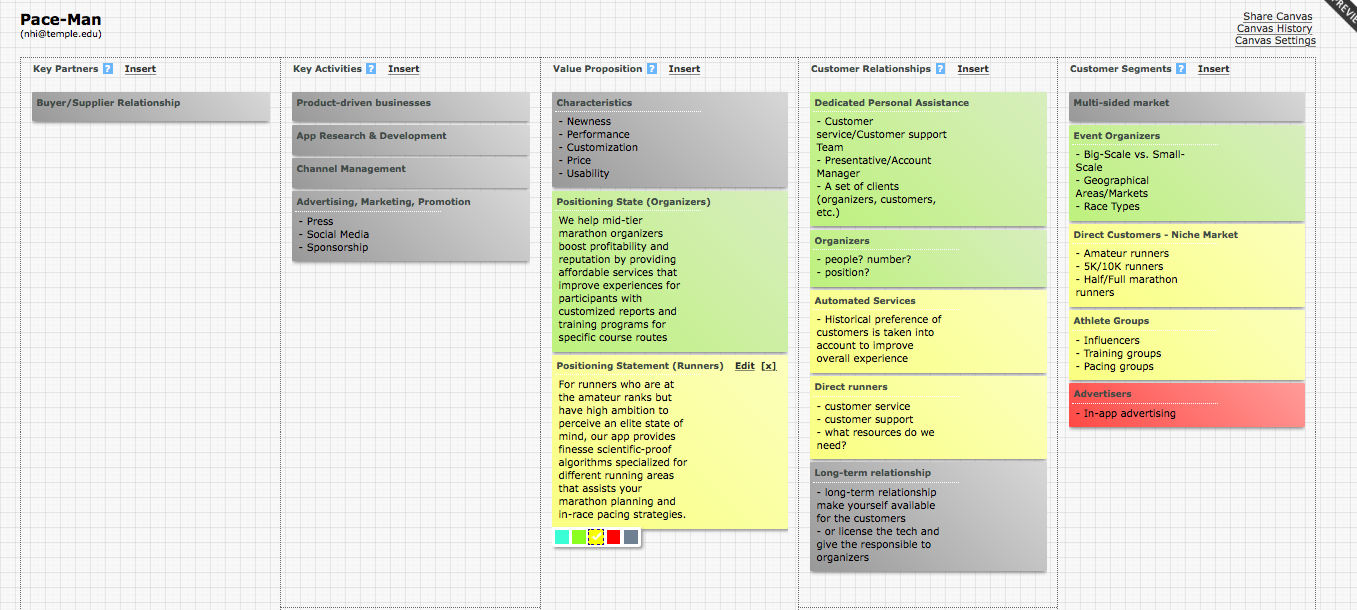Edit the Positioning Statement (Runners) note
This screenshot has width=1357, height=610.
(x=745, y=366)
